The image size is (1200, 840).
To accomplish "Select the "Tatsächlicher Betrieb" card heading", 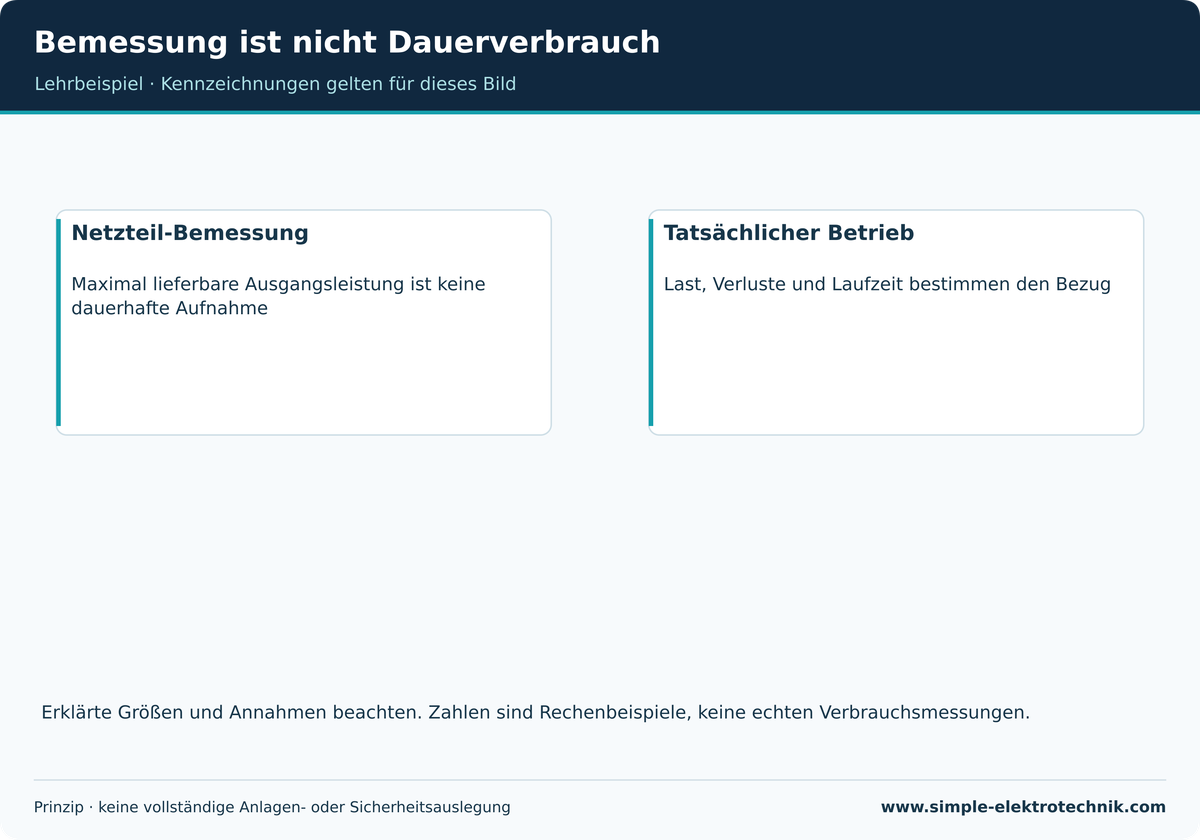I will 789,233.
